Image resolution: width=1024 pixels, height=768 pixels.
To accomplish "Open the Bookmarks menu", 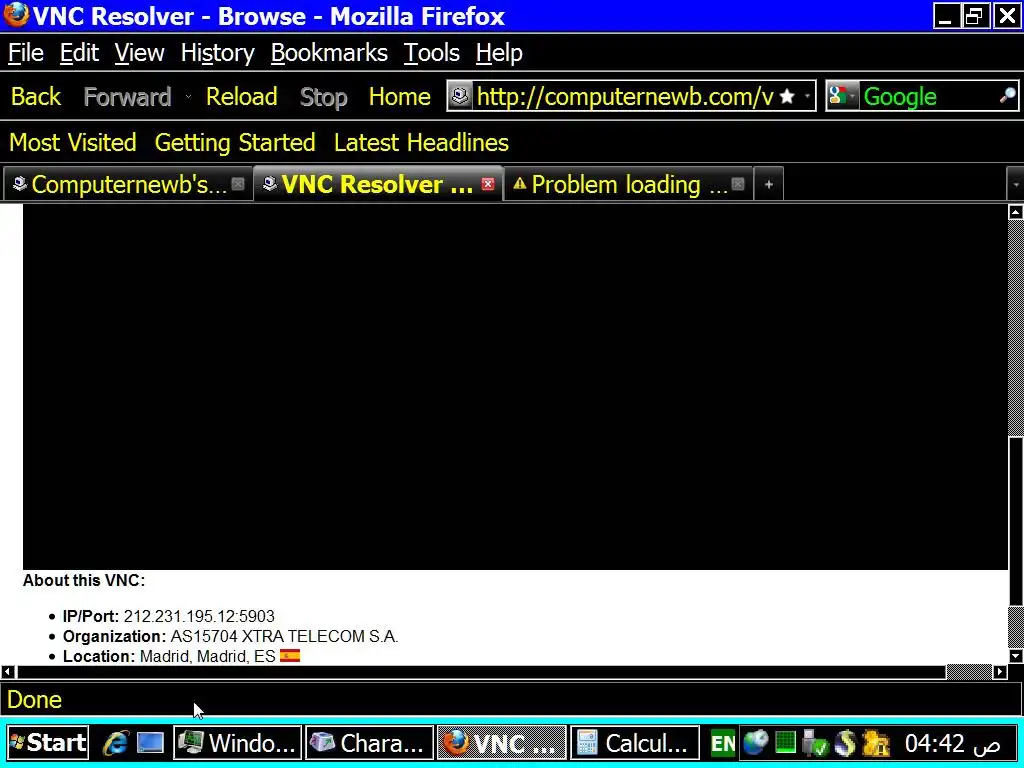I will (329, 53).
